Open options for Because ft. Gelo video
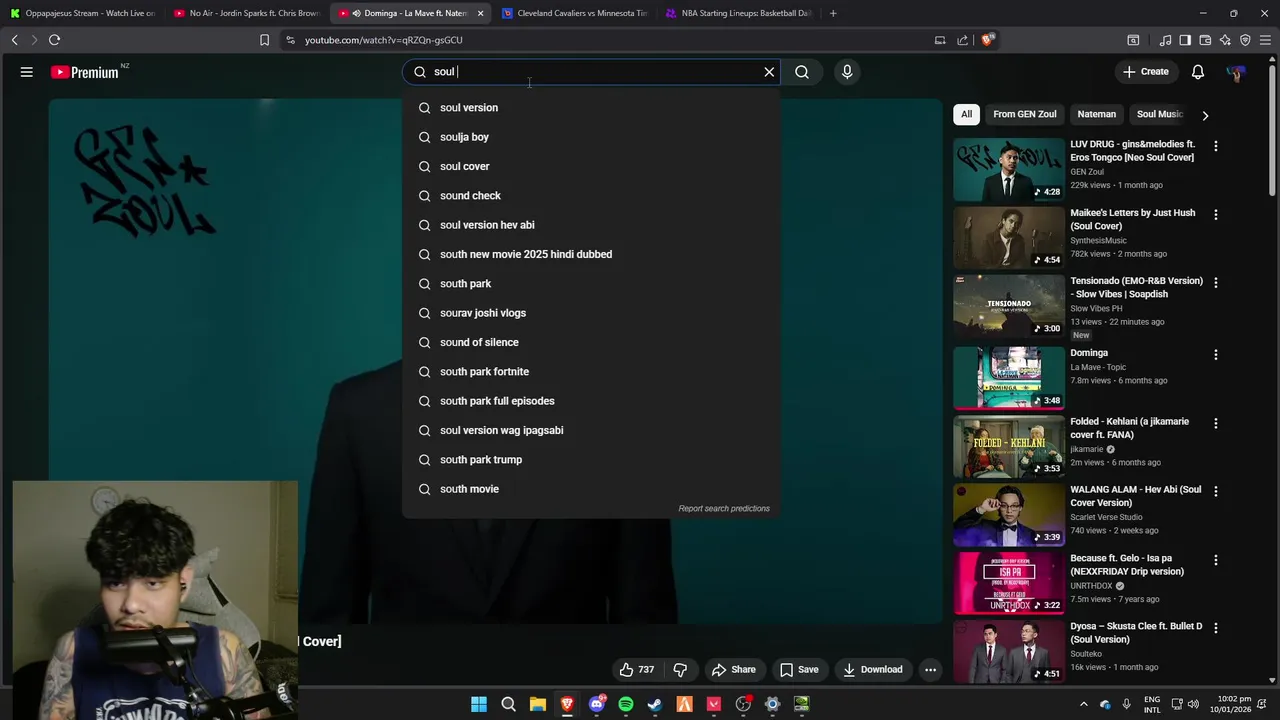The width and height of the screenshot is (1280, 720). click(1216, 560)
